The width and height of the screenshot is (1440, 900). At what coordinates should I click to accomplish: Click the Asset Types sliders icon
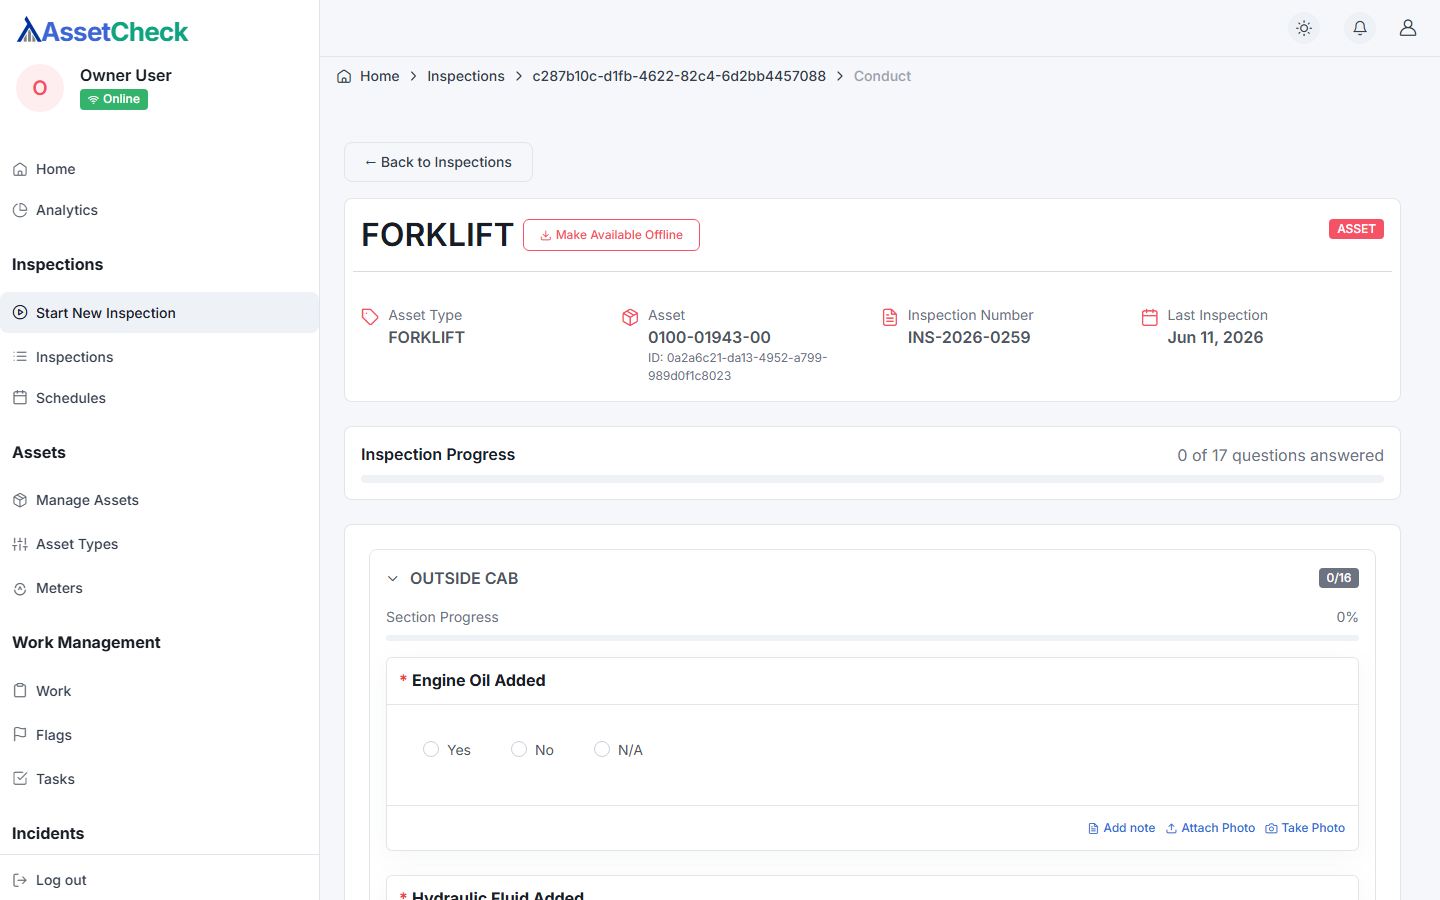tap(20, 544)
